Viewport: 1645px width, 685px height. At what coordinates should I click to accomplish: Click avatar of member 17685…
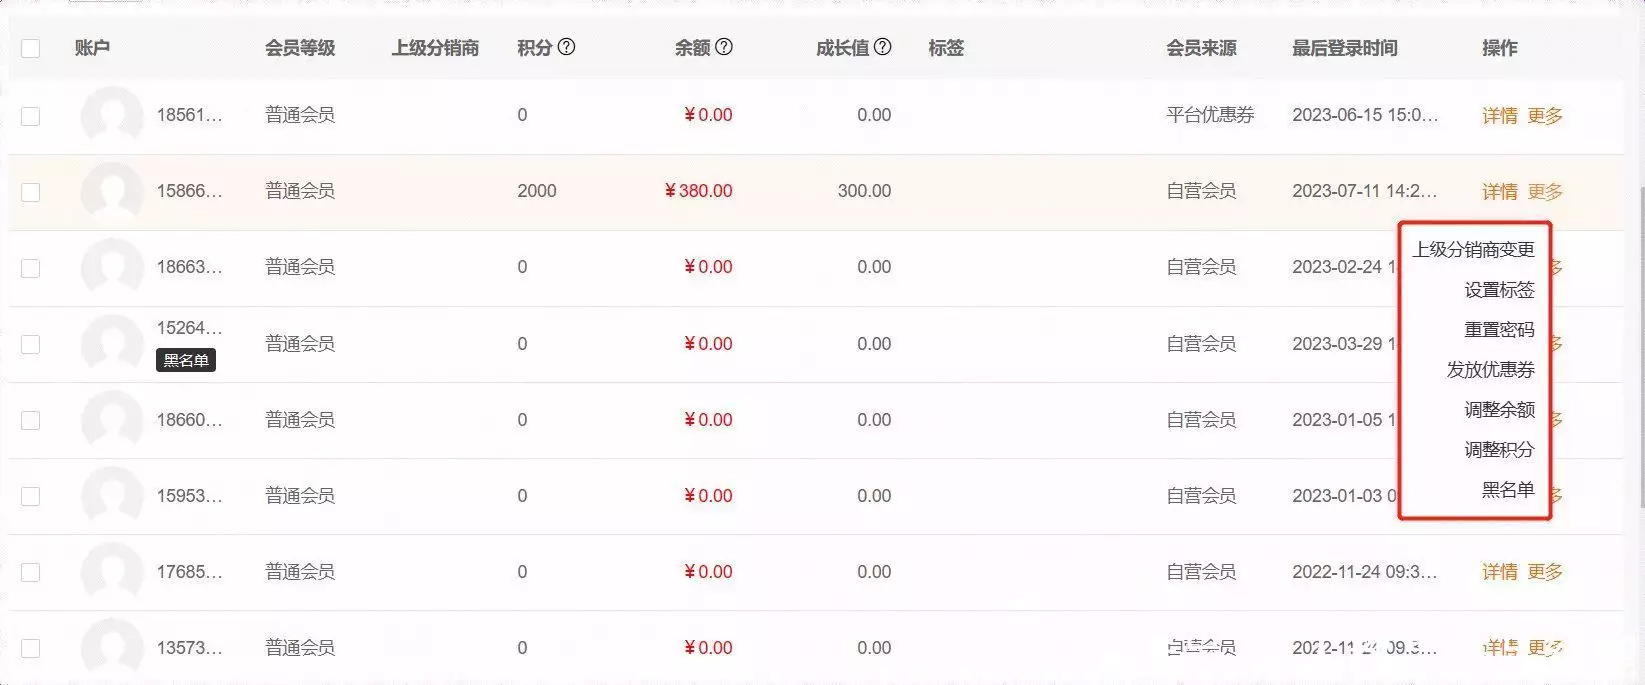point(112,572)
